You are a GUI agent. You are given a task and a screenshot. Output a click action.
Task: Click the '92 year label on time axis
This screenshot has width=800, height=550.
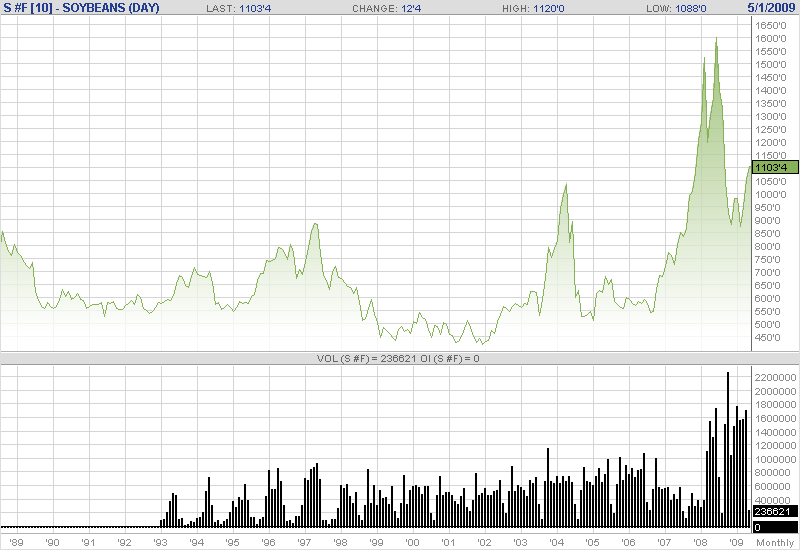124,542
